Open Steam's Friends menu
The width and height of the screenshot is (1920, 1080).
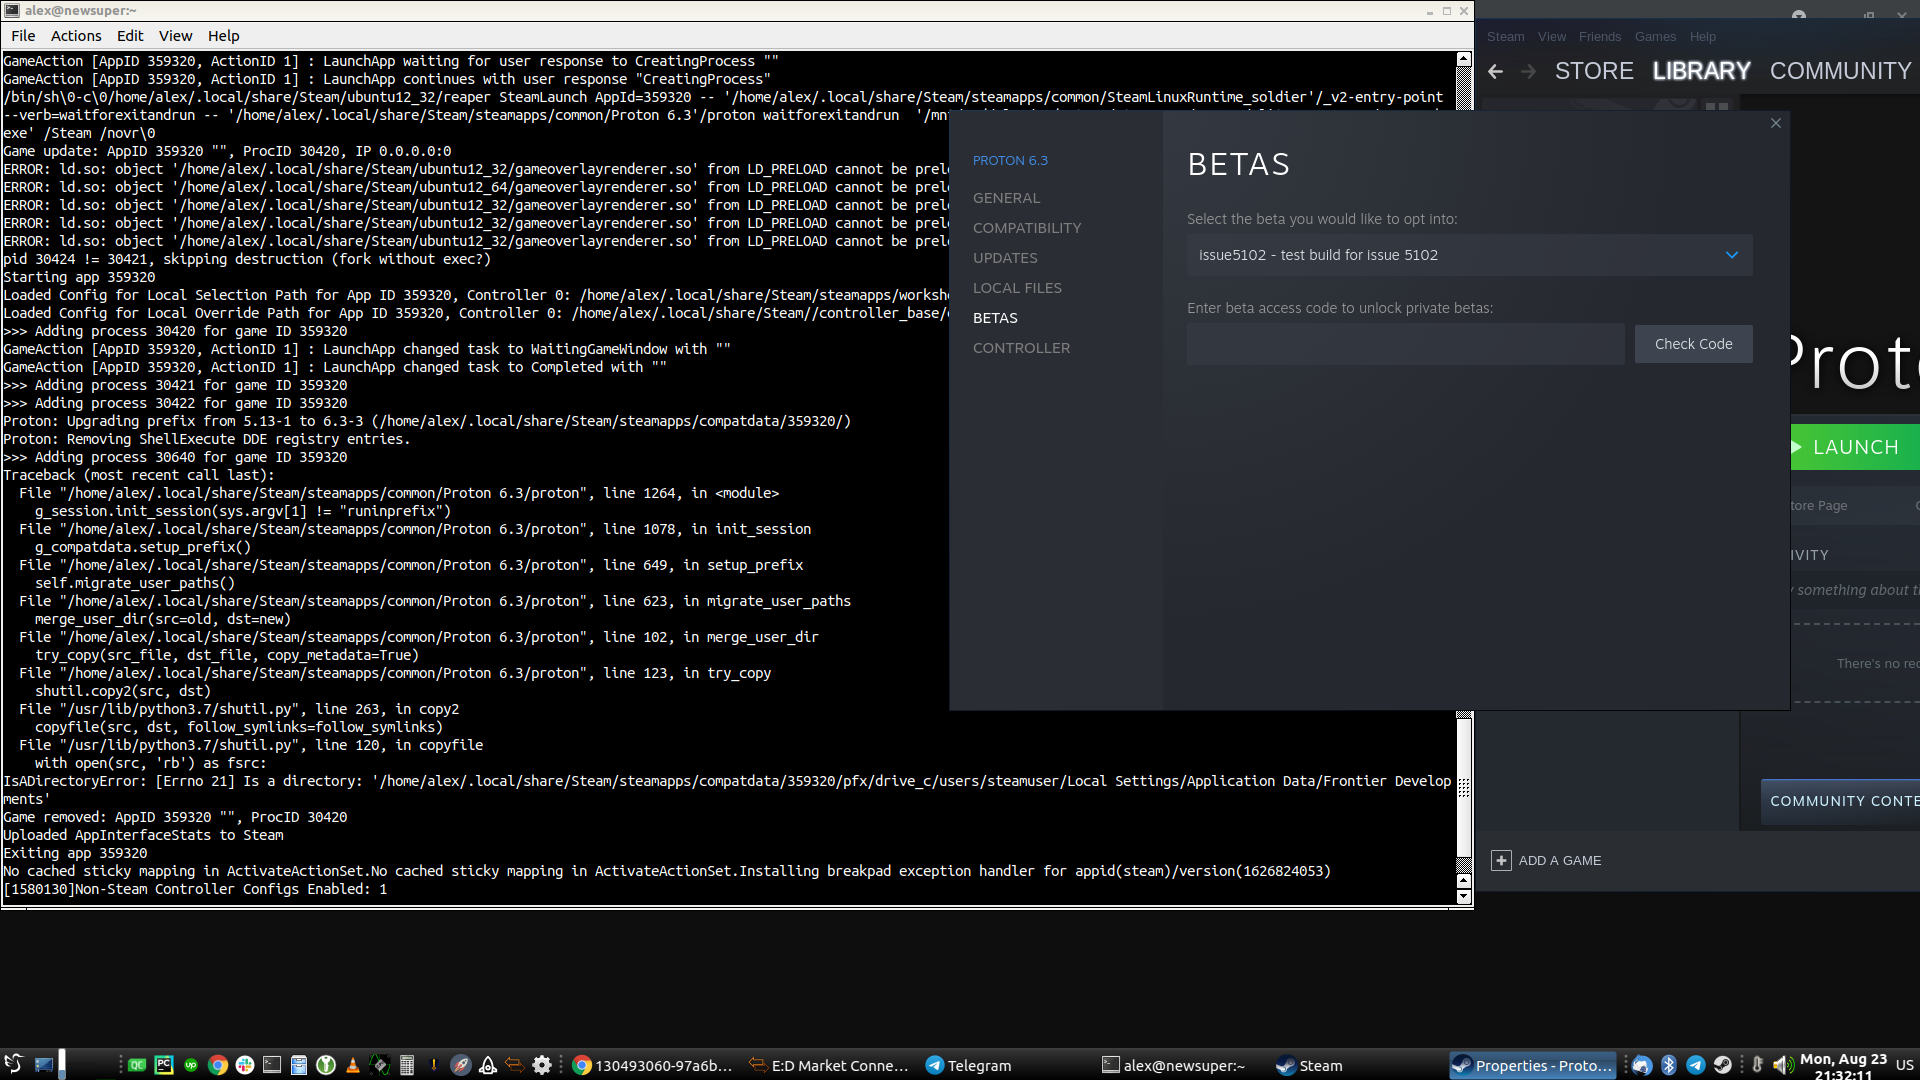1600,37
